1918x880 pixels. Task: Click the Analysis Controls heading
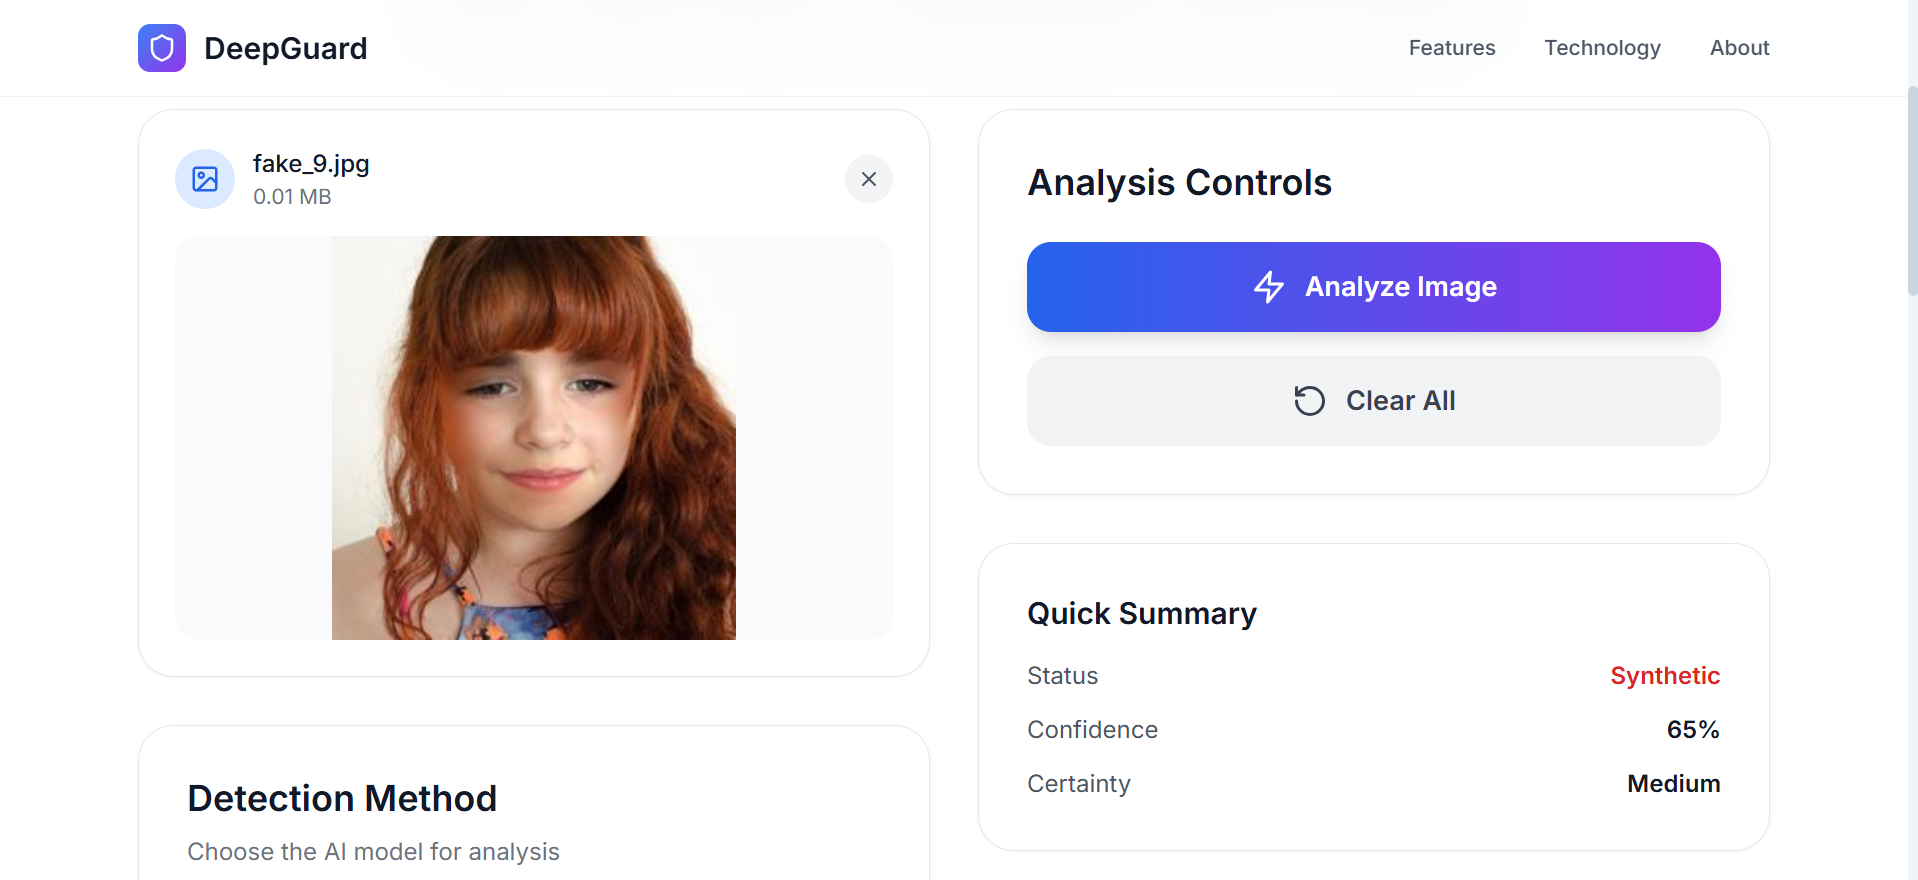(x=1180, y=183)
